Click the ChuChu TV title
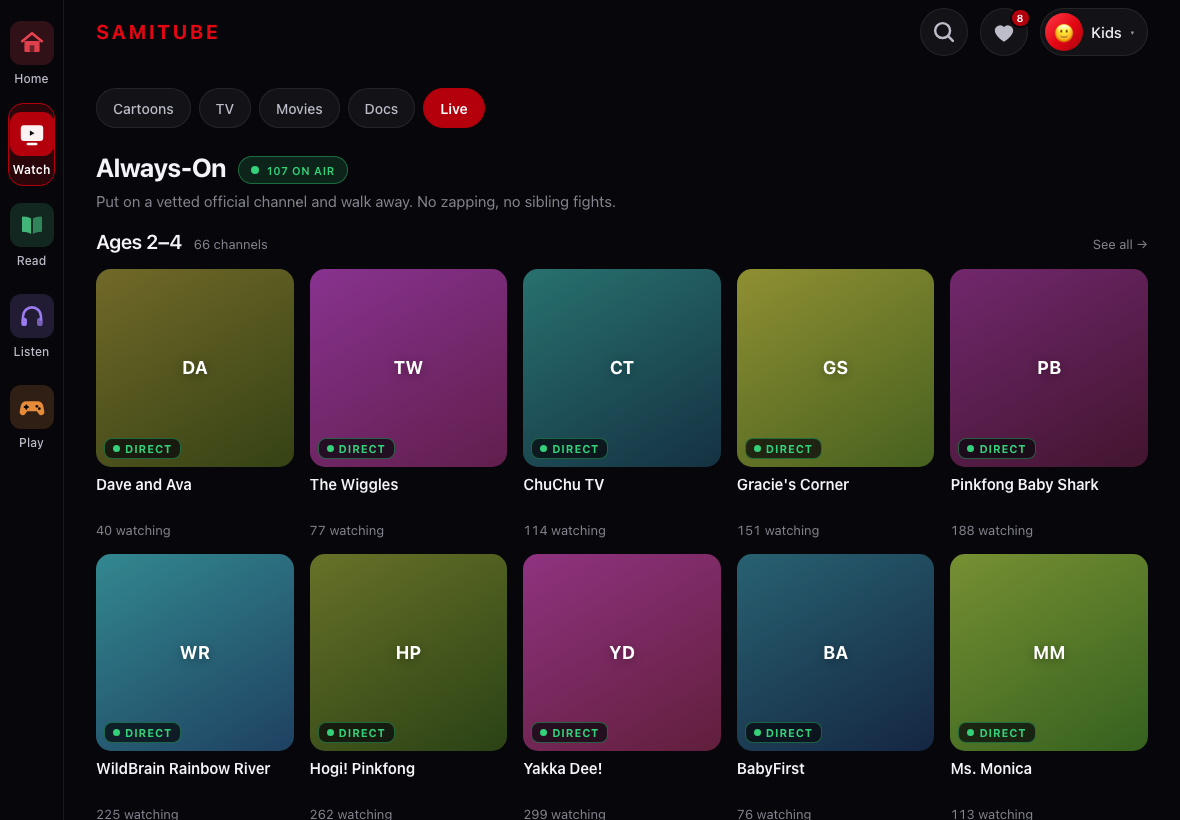This screenshot has height=820, width=1180. click(564, 484)
